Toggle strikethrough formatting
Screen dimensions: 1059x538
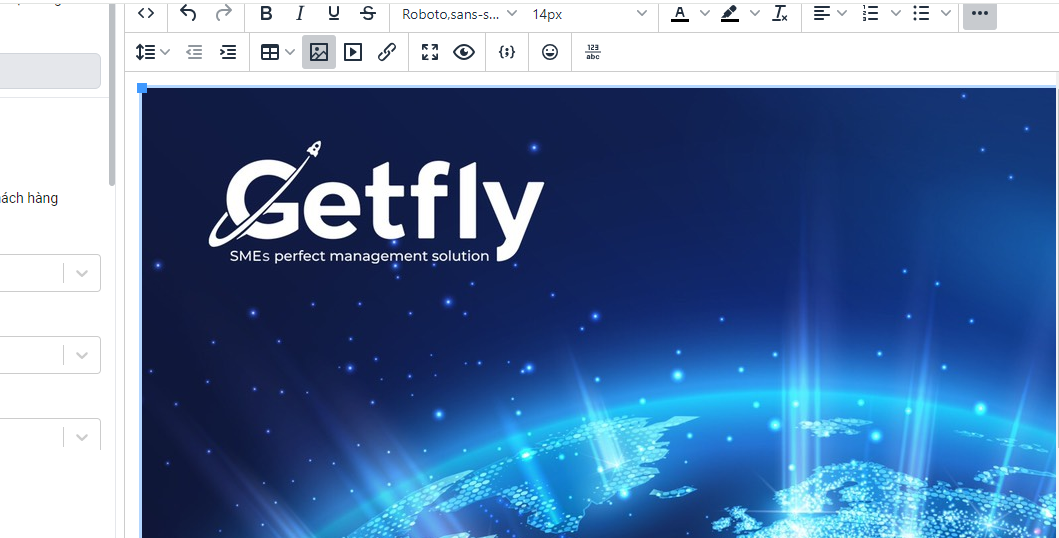click(x=367, y=14)
